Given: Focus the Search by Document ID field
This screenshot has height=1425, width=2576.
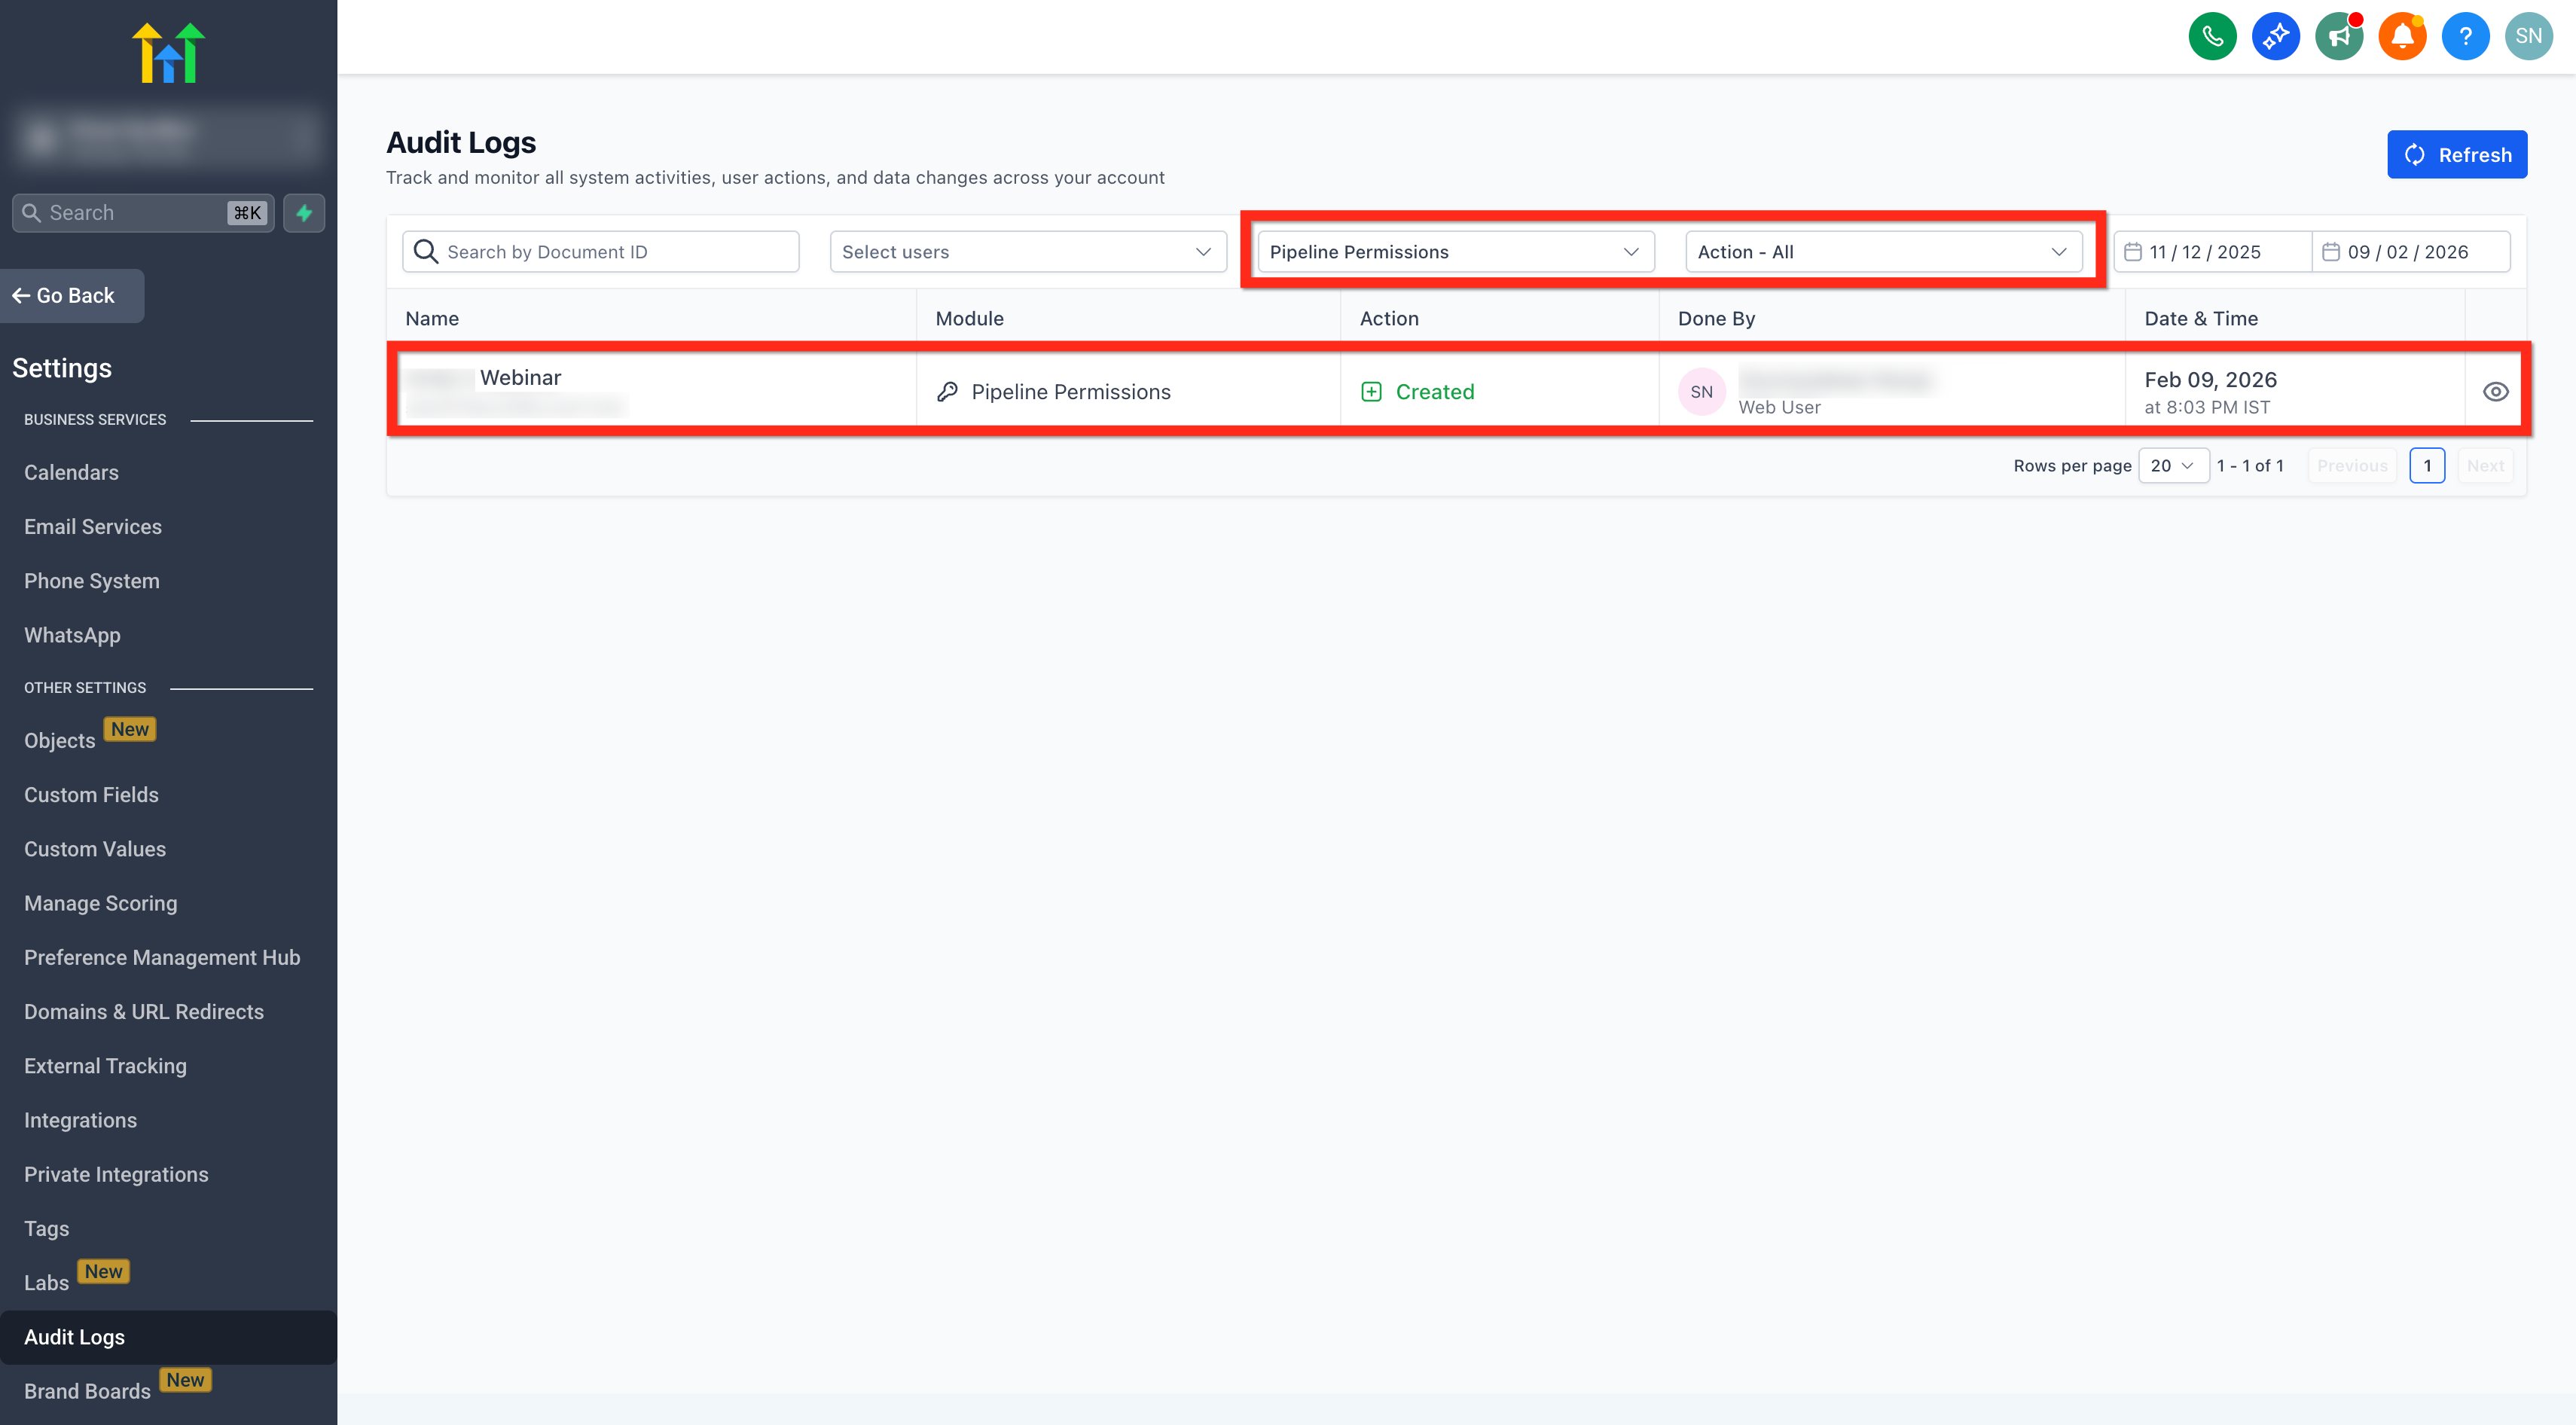Looking at the screenshot, I should pos(600,252).
